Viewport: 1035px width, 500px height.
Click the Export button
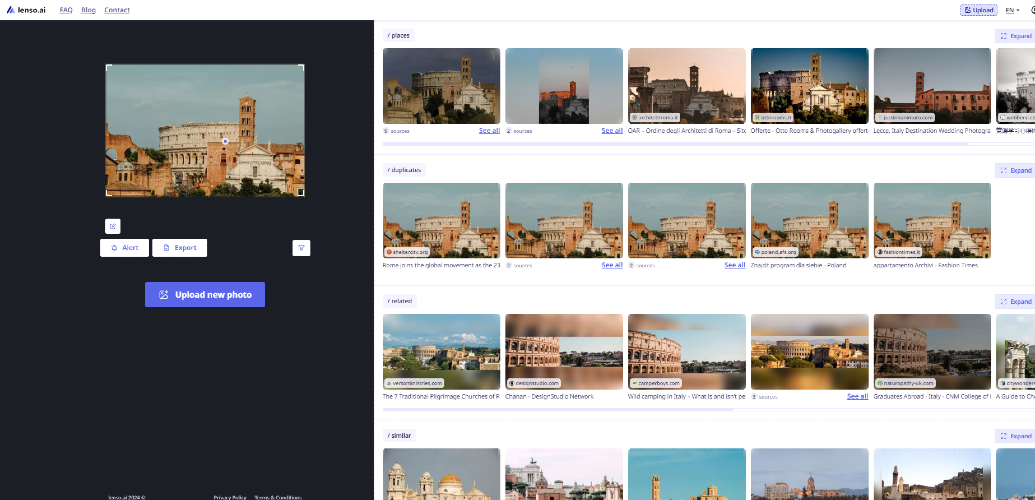(180, 248)
